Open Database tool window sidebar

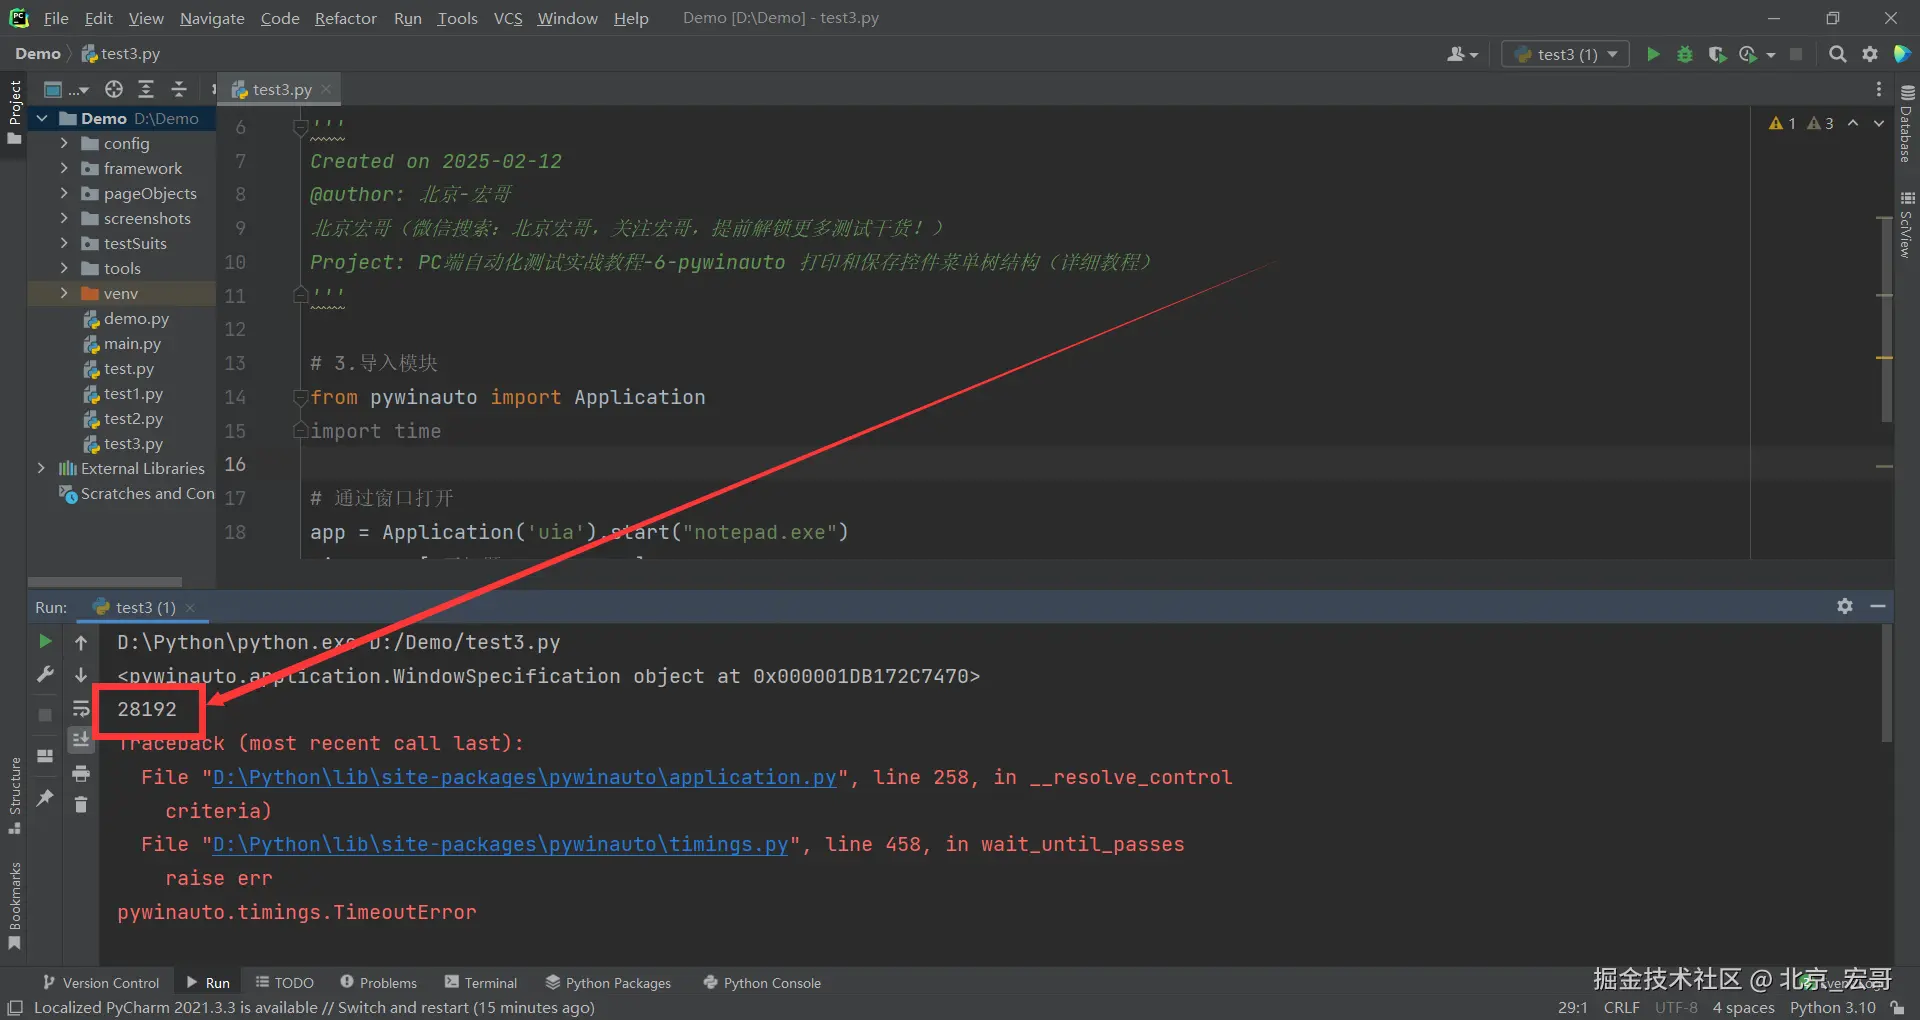click(x=1907, y=124)
